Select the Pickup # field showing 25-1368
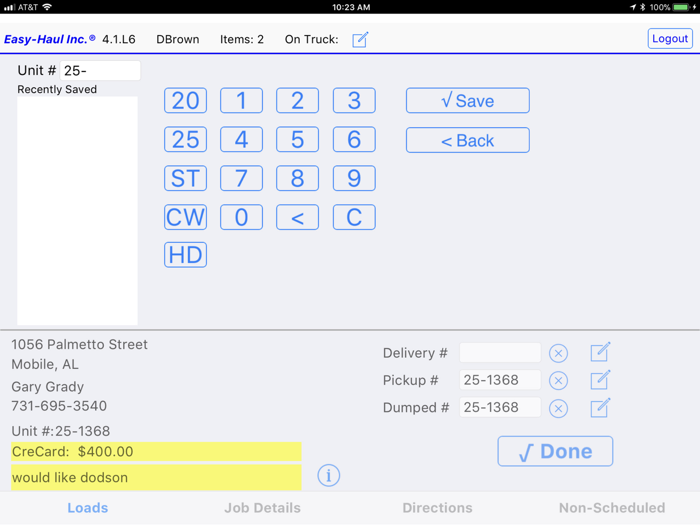Viewport: 700px width, 525px height. 500,380
